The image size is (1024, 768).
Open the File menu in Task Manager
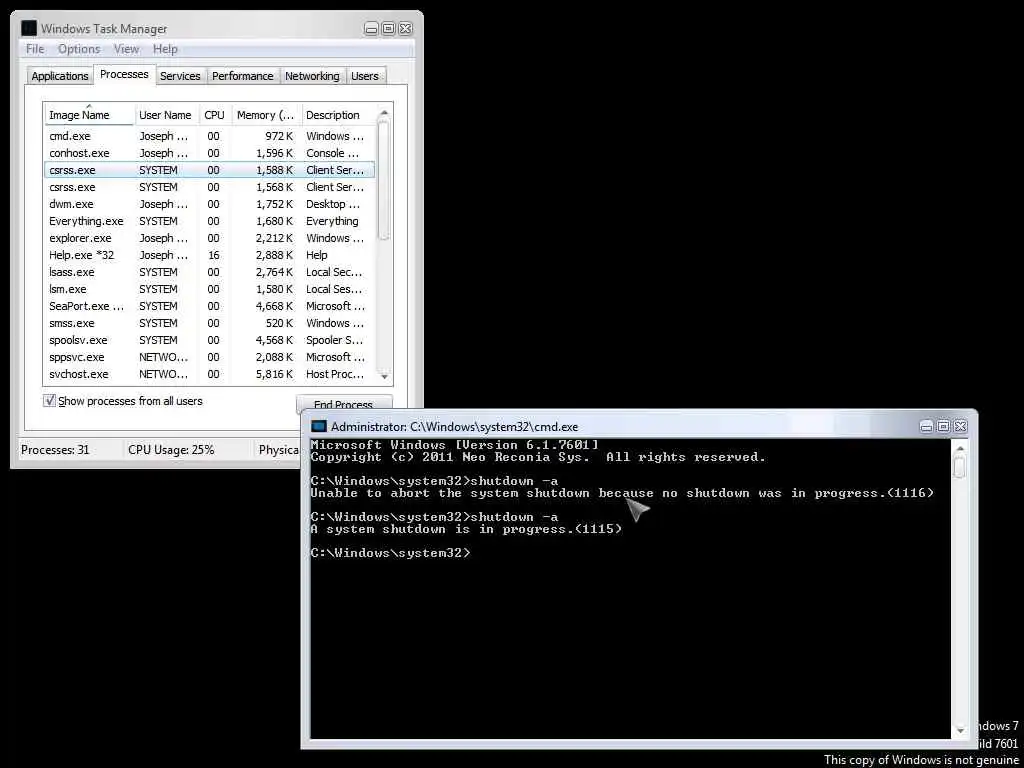click(35, 49)
